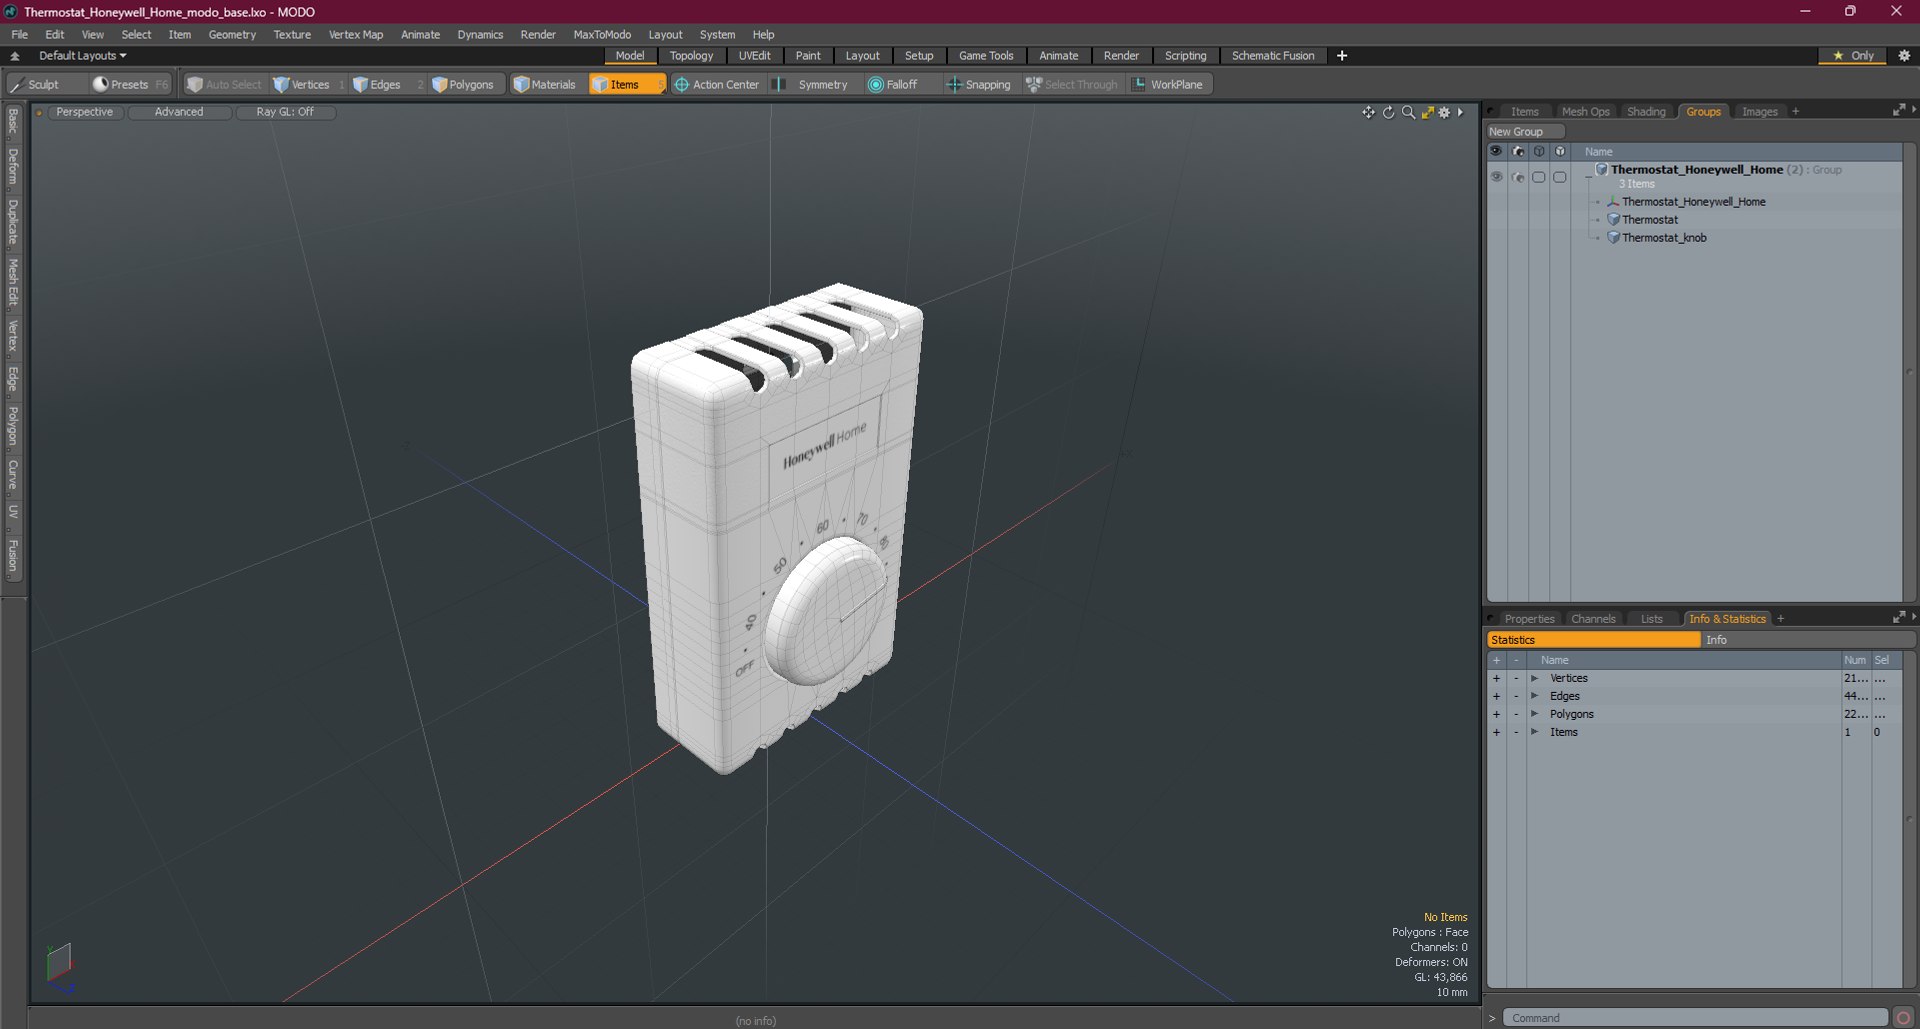Activate Items selection mode
This screenshot has width=1920, height=1029.
(x=626, y=85)
